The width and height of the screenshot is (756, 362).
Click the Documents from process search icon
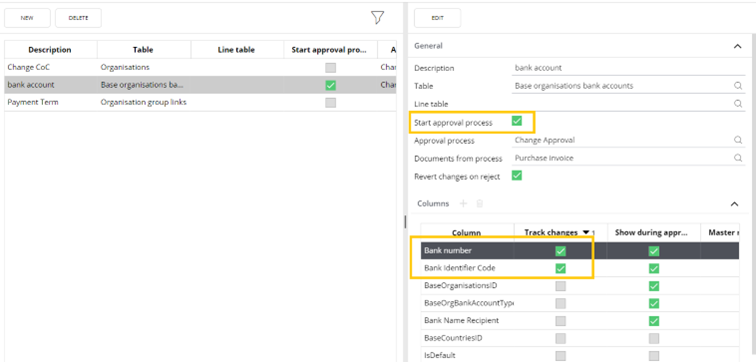[738, 158]
